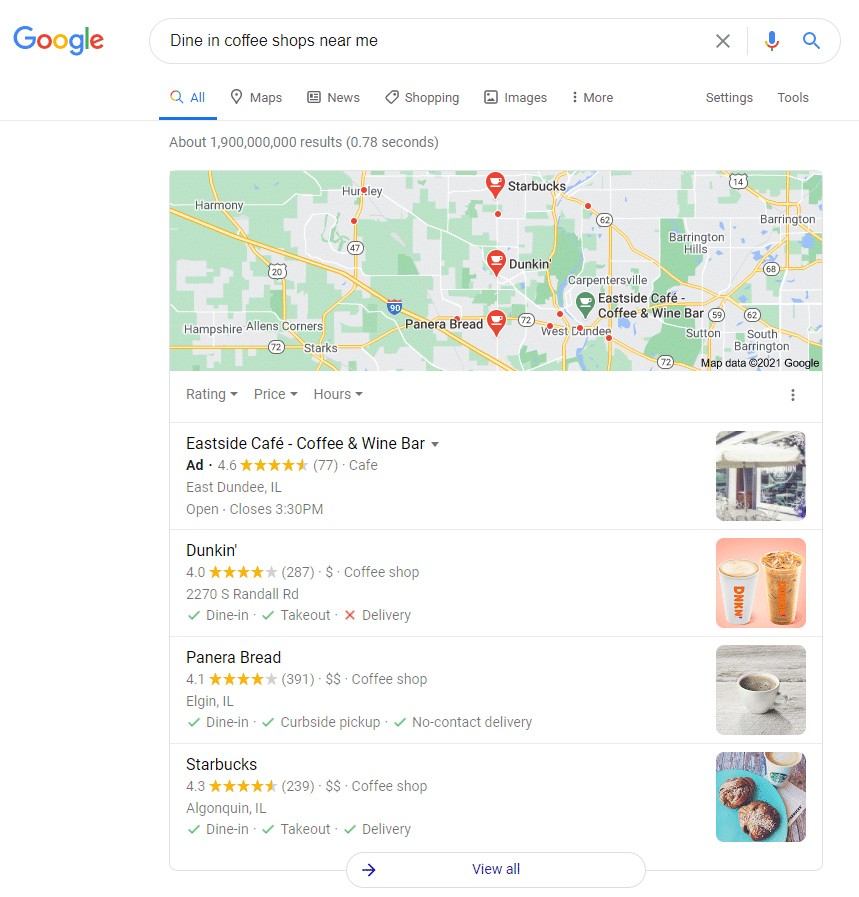Click View all places button

(496, 870)
